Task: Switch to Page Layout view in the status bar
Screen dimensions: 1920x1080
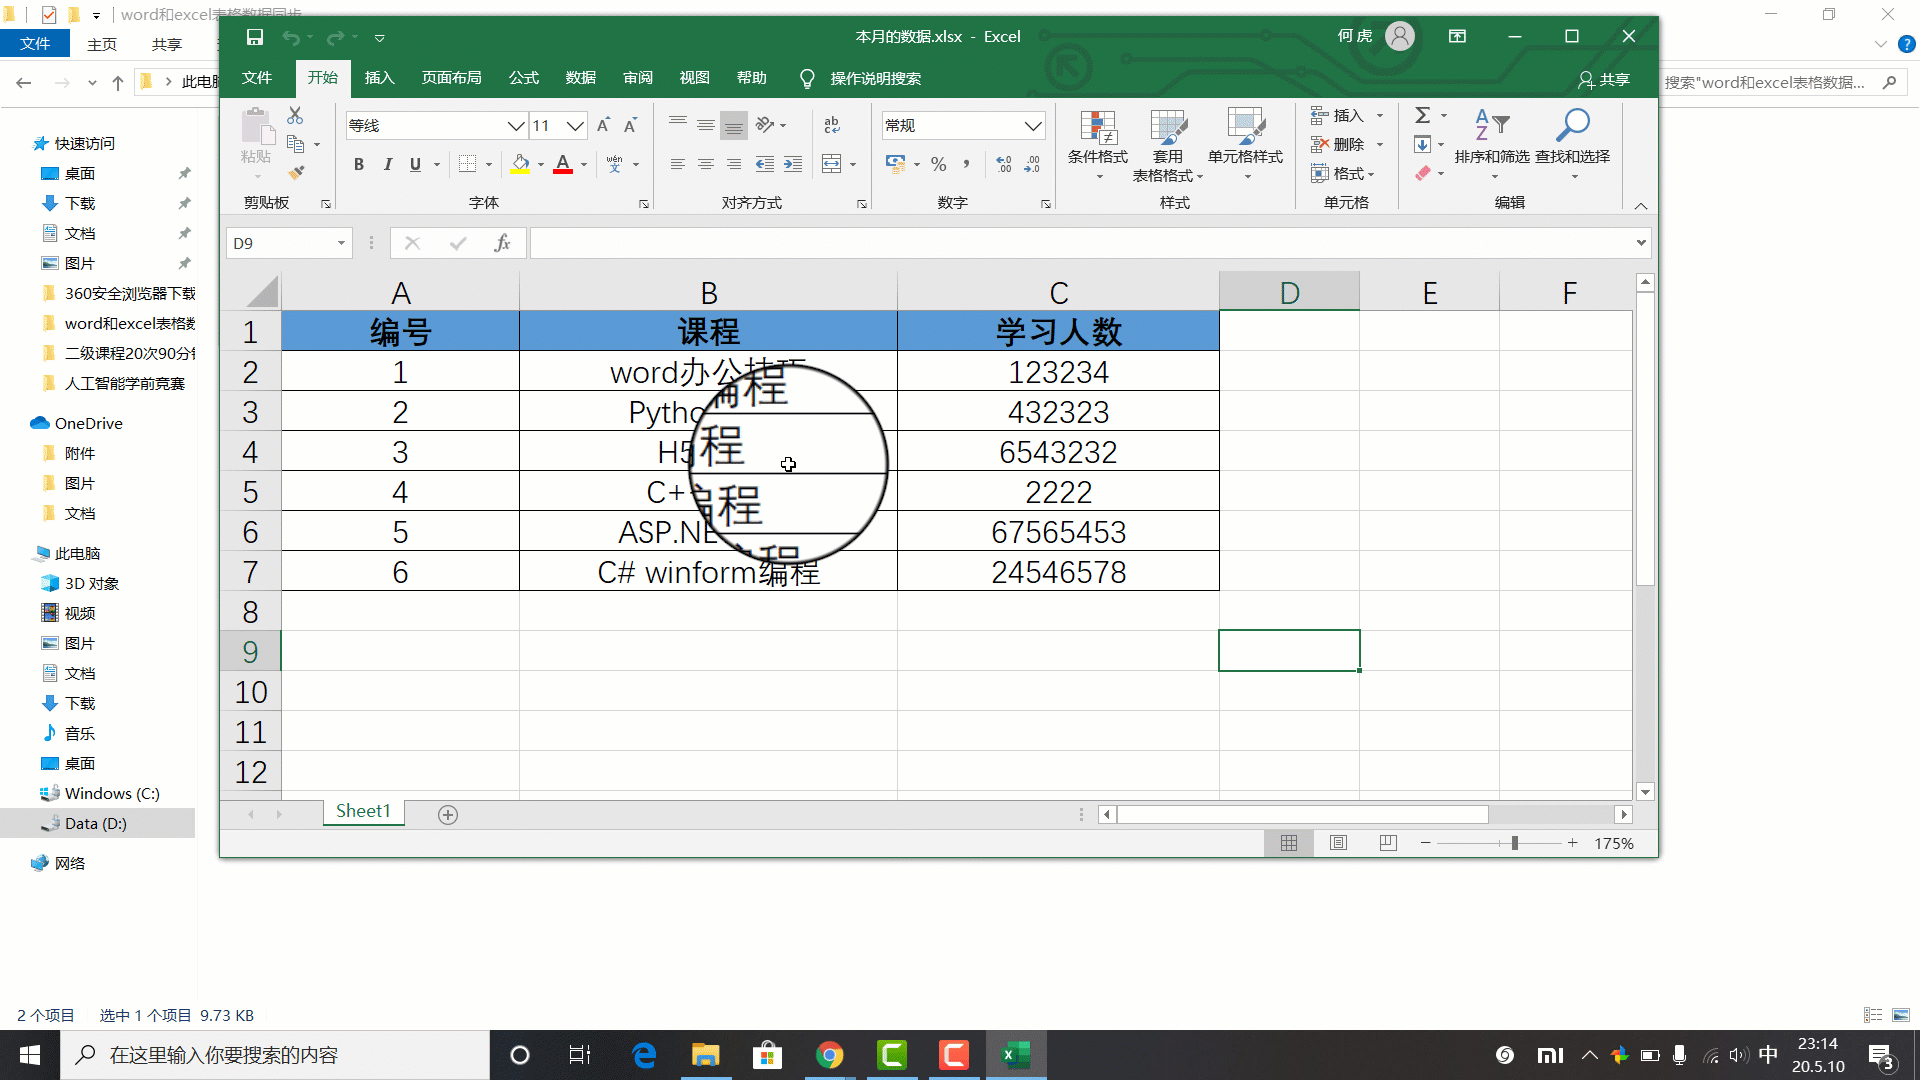Action: [1338, 843]
